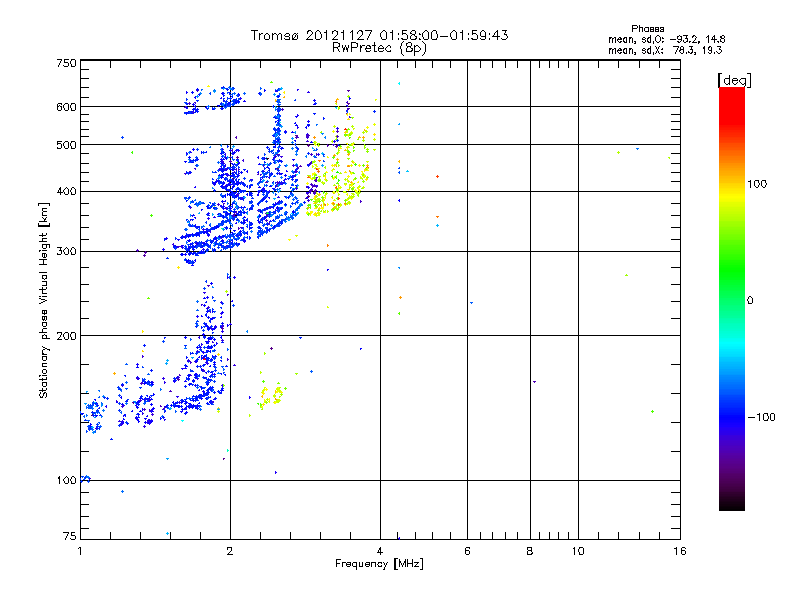
Task: Click the dense blue trace near 2 MHz, 400 km
Action: coord(232,196)
